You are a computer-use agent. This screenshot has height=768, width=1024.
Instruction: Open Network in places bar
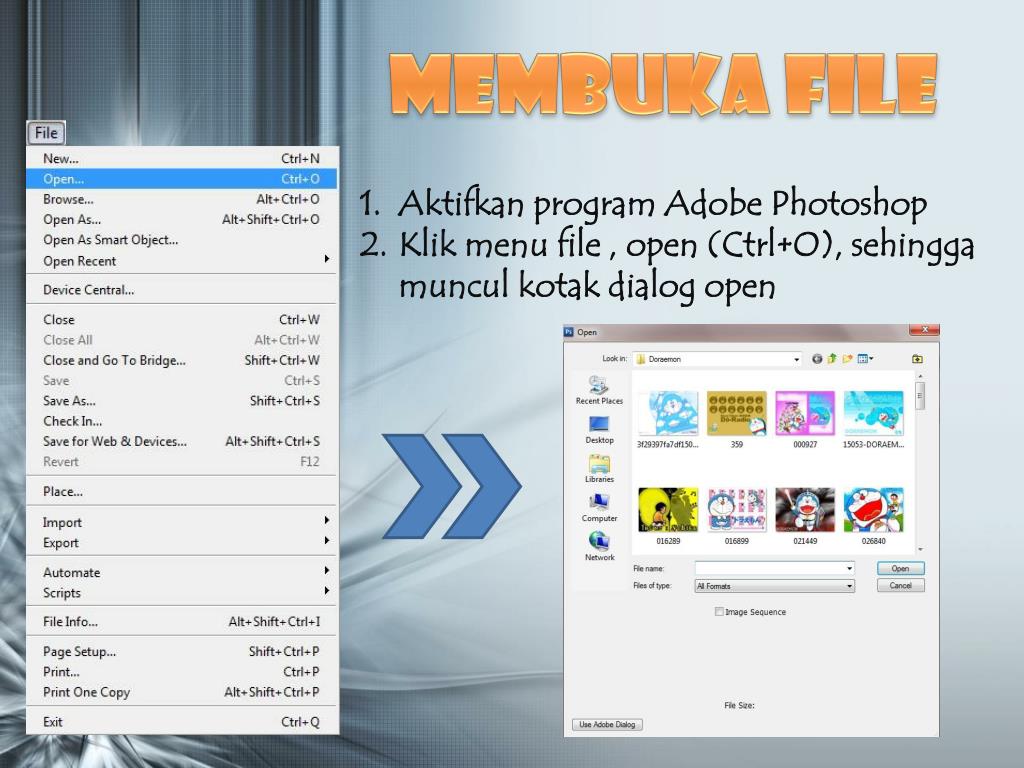click(599, 547)
